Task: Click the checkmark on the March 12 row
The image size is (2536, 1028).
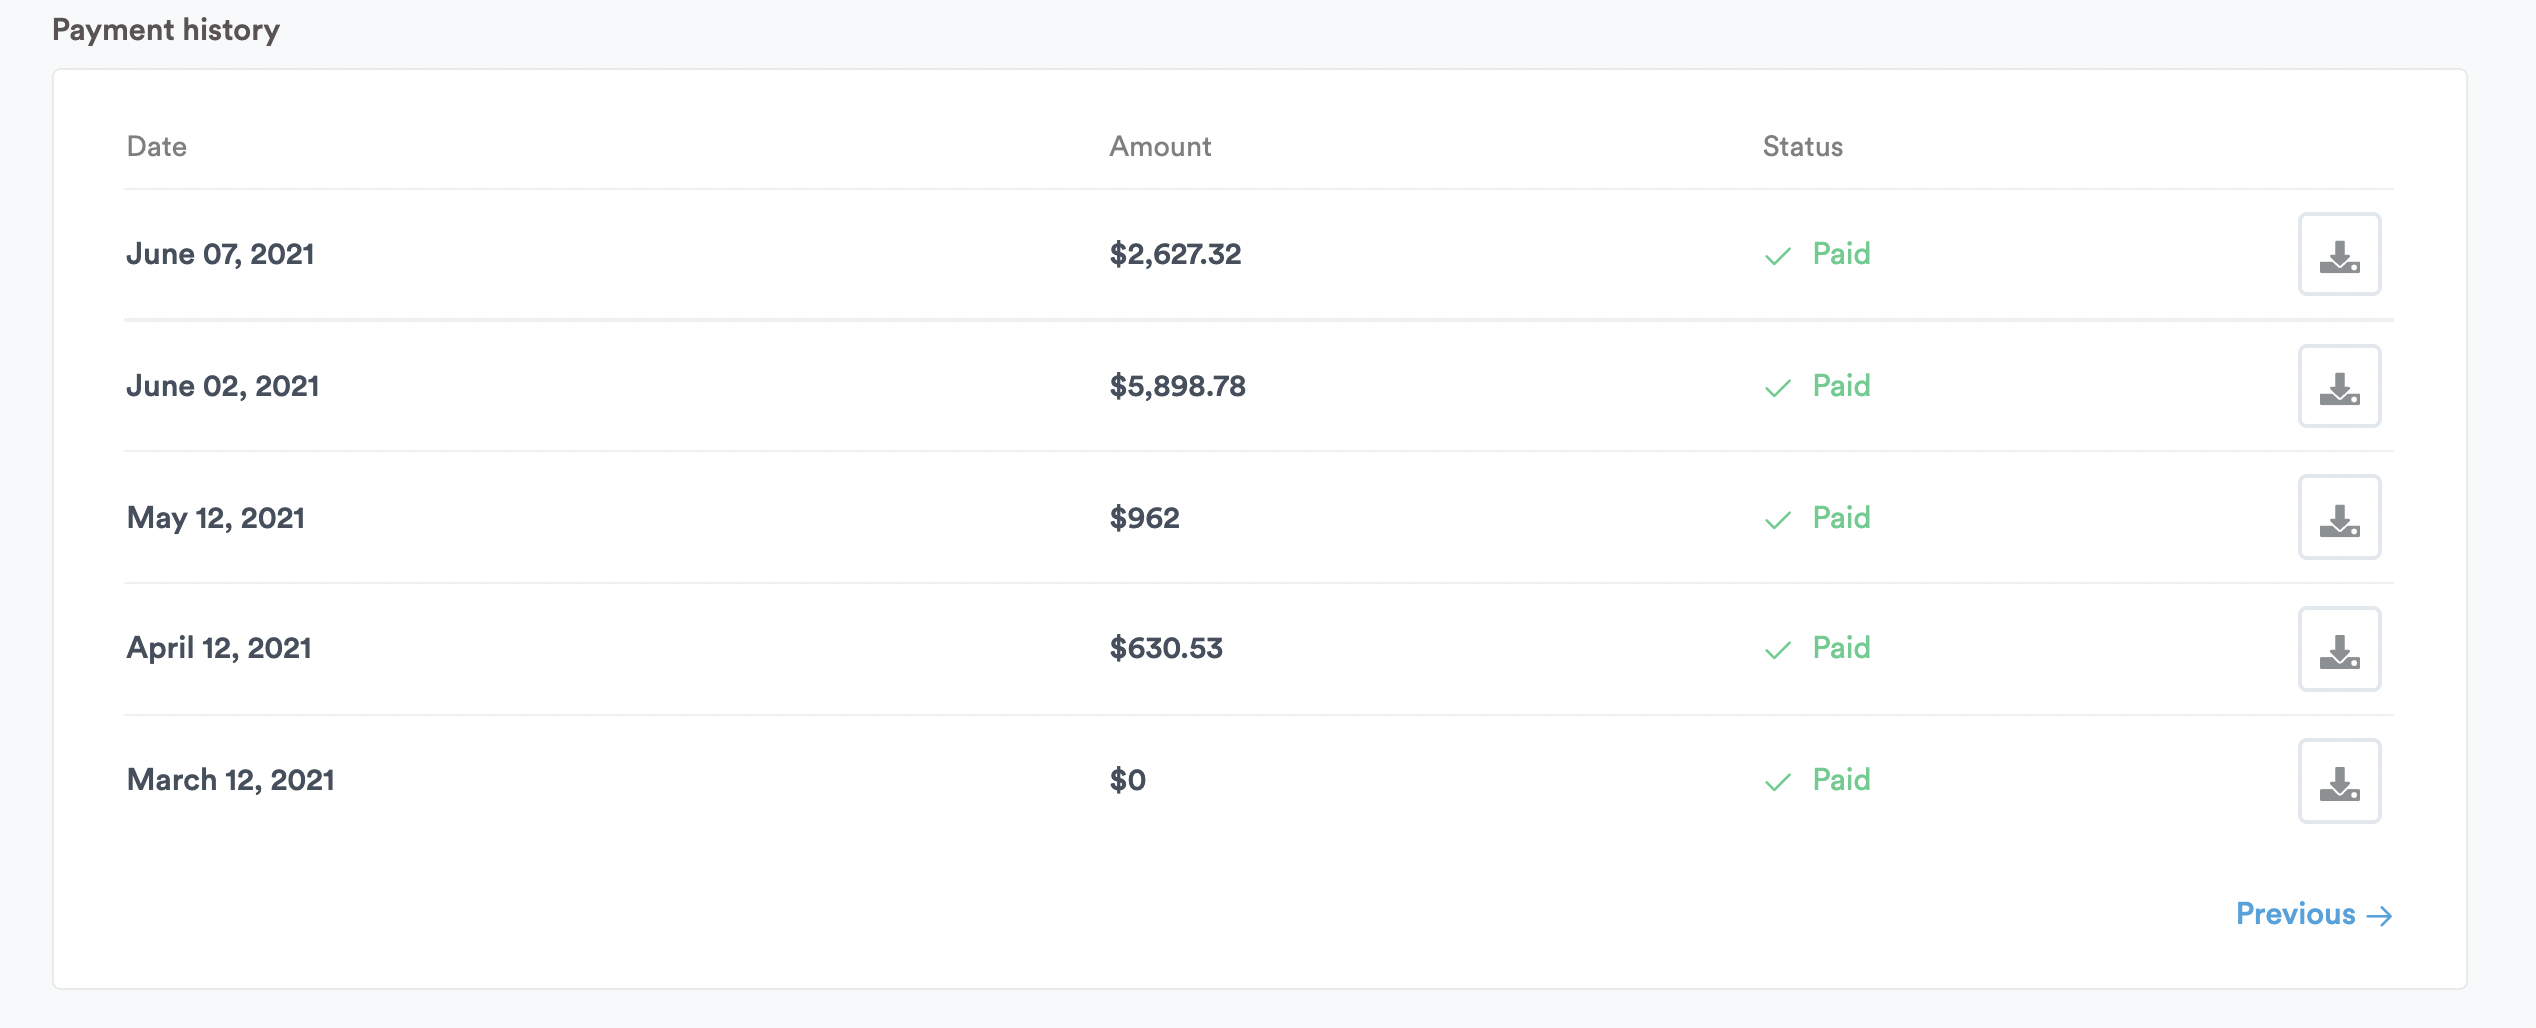Action: pyautogui.click(x=1778, y=782)
